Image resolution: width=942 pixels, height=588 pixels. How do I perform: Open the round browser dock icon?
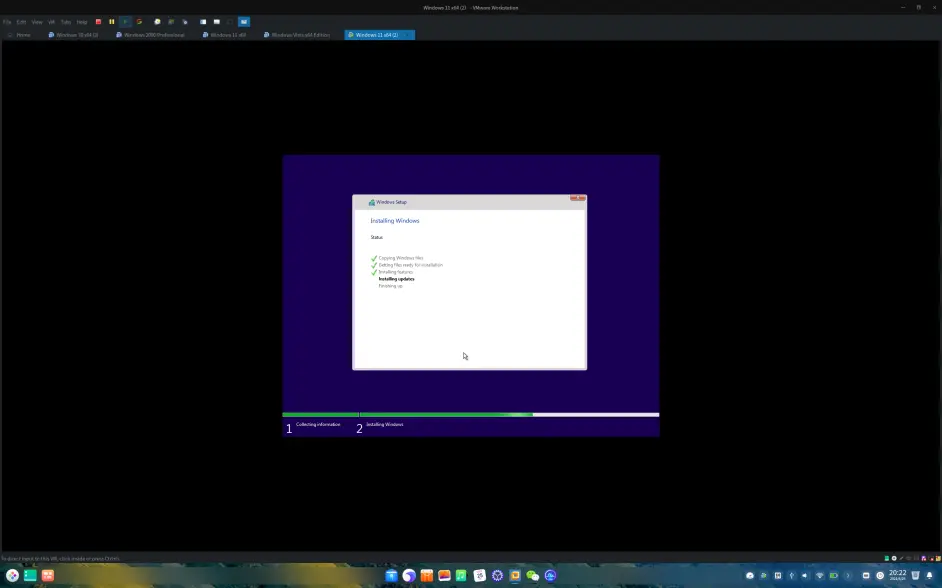(409, 575)
